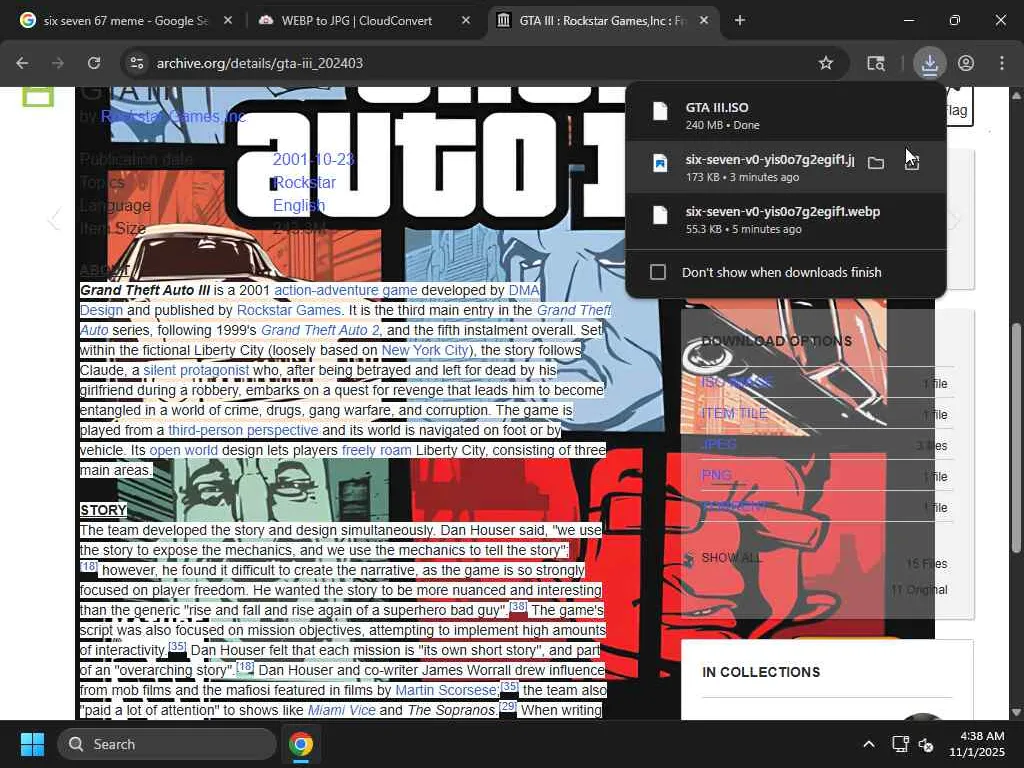Show hidden system tray icons
Screen dimensions: 1024x768
869,744
